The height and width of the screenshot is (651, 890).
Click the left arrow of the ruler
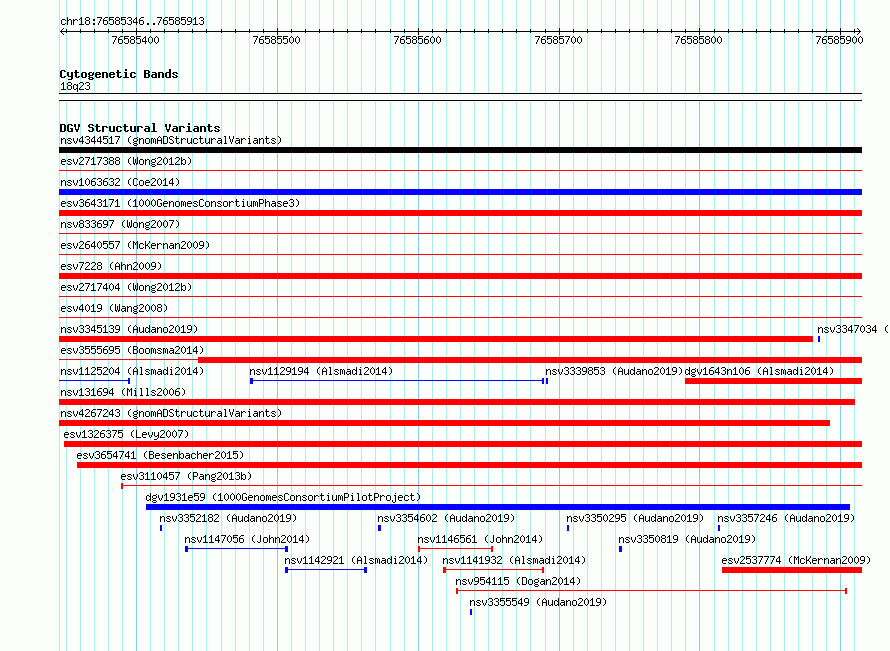62,31
